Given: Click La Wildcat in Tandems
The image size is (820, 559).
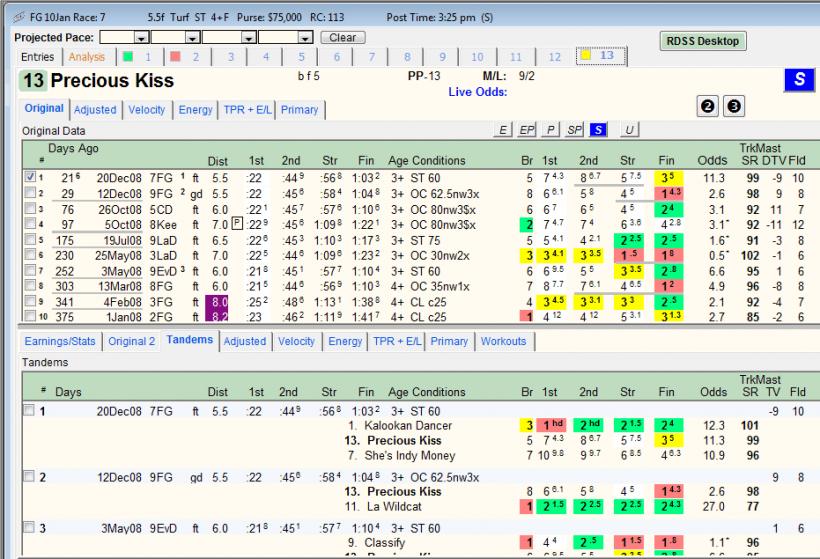Looking at the screenshot, I should (x=394, y=506).
